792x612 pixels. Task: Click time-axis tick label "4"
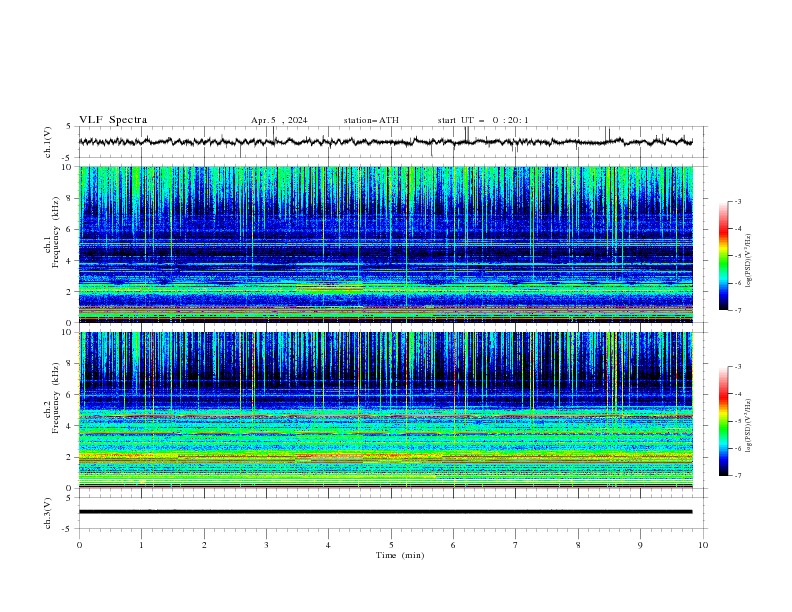coord(328,545)
